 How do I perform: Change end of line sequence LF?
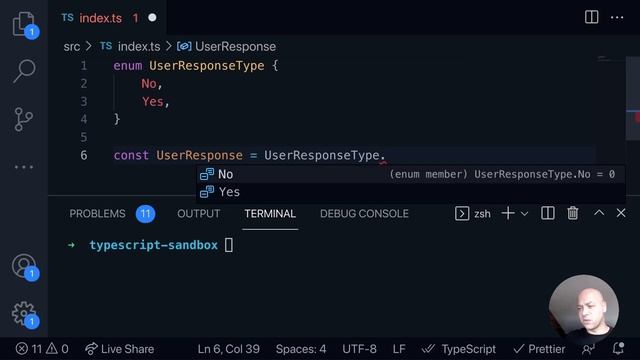click(399, 349)
